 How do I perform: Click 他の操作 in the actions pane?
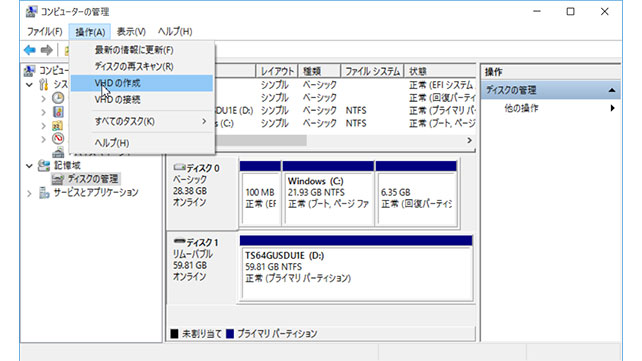[521, 108]
